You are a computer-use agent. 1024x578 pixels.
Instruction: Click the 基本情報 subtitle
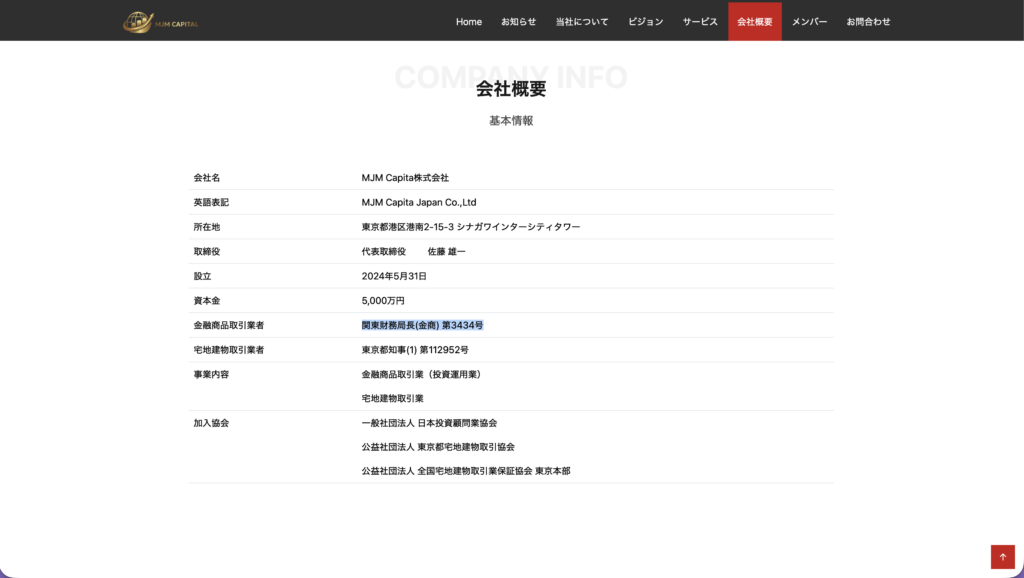click(x=511, y=121)
